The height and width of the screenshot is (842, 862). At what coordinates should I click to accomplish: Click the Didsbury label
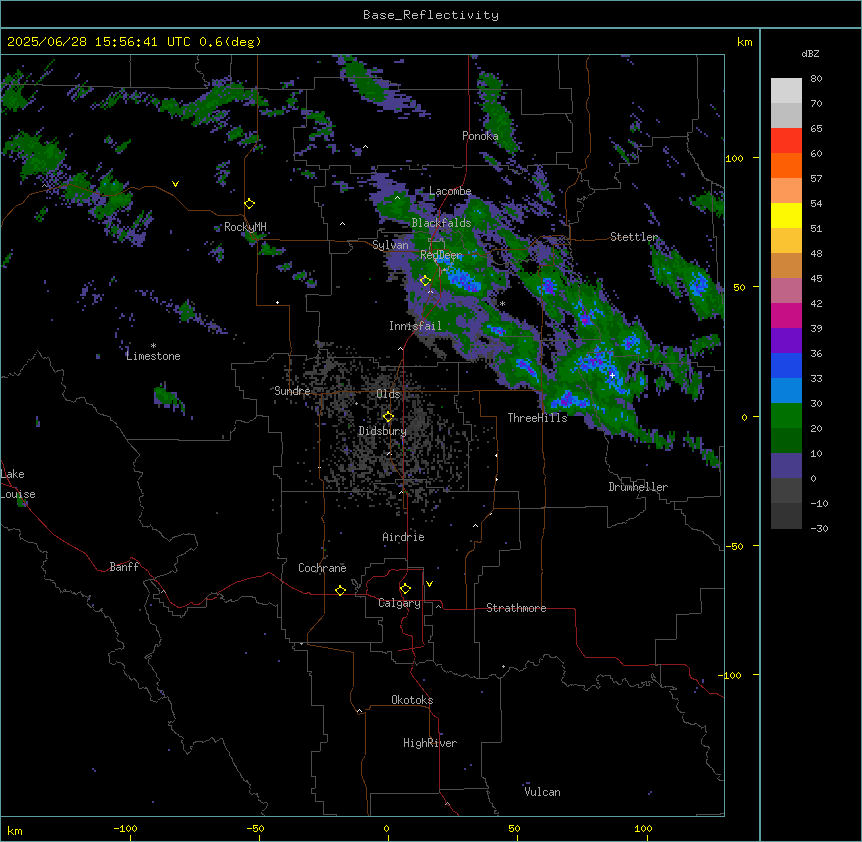383,431
